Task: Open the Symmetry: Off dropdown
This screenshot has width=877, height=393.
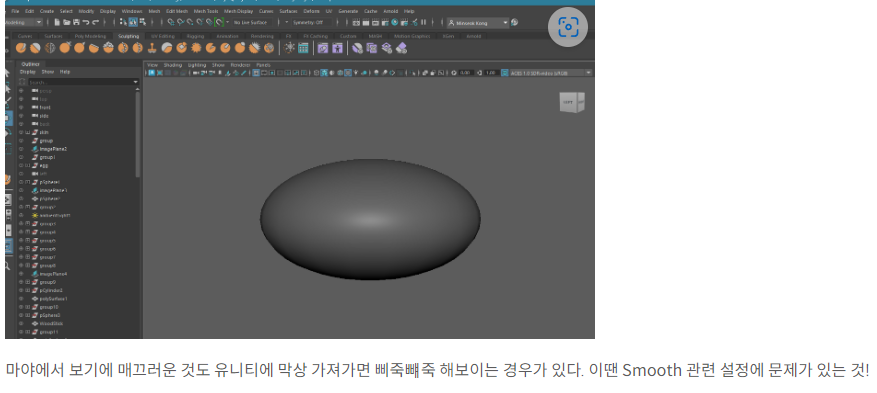Action: tap(311, 22)
